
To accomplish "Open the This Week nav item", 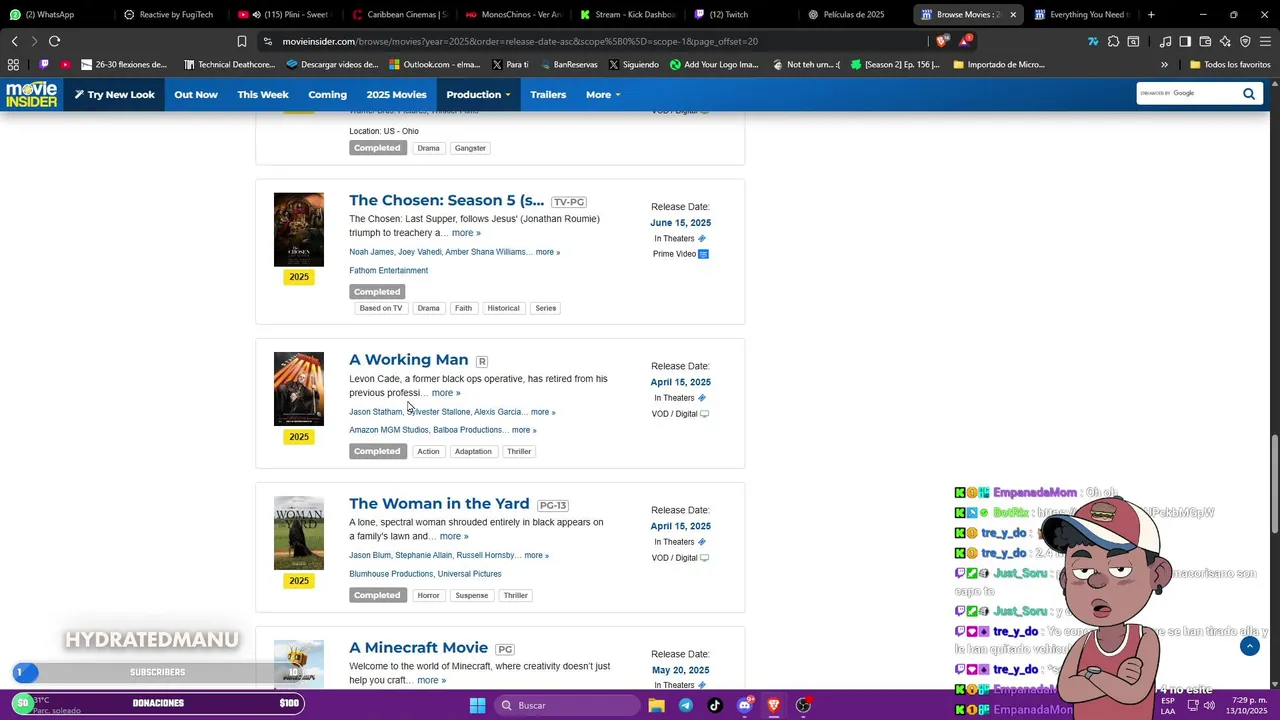I will (x=263, y=94).
